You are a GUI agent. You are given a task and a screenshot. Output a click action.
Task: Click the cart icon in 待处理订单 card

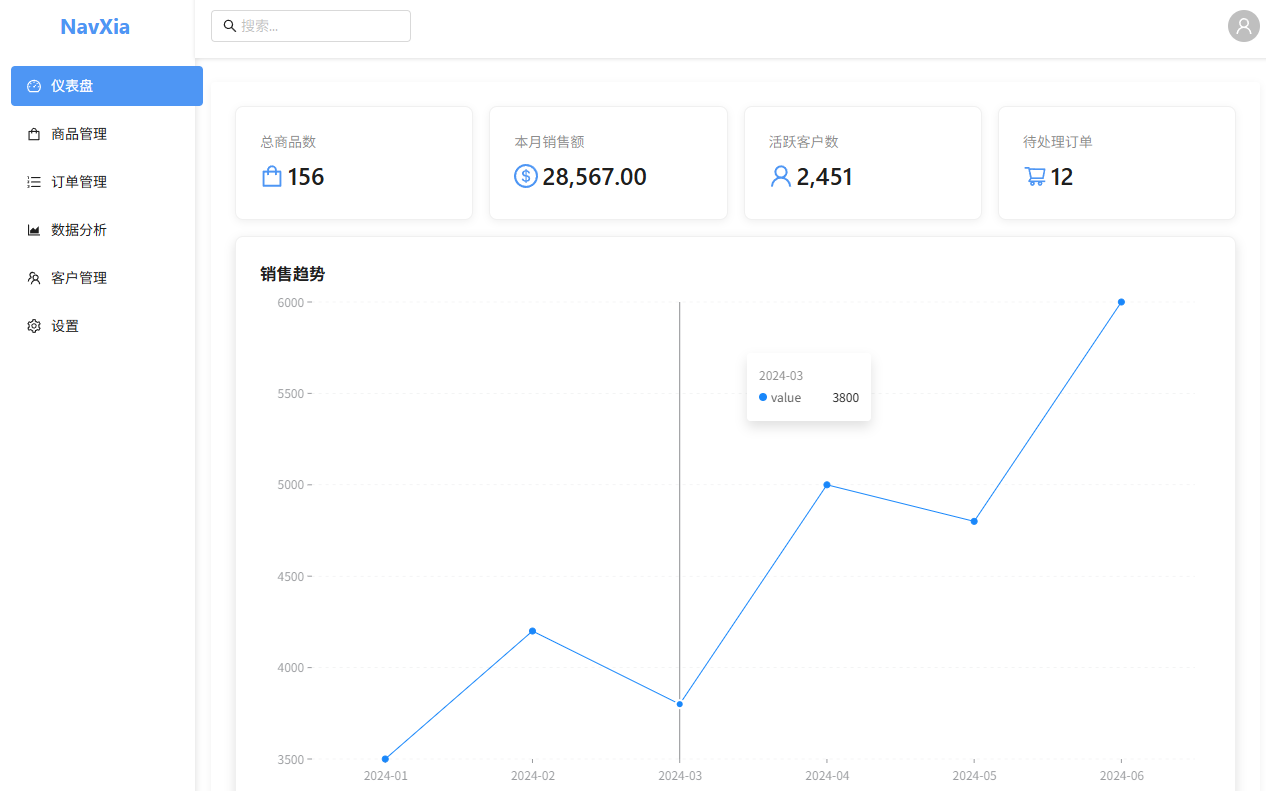click(1035, 177)
